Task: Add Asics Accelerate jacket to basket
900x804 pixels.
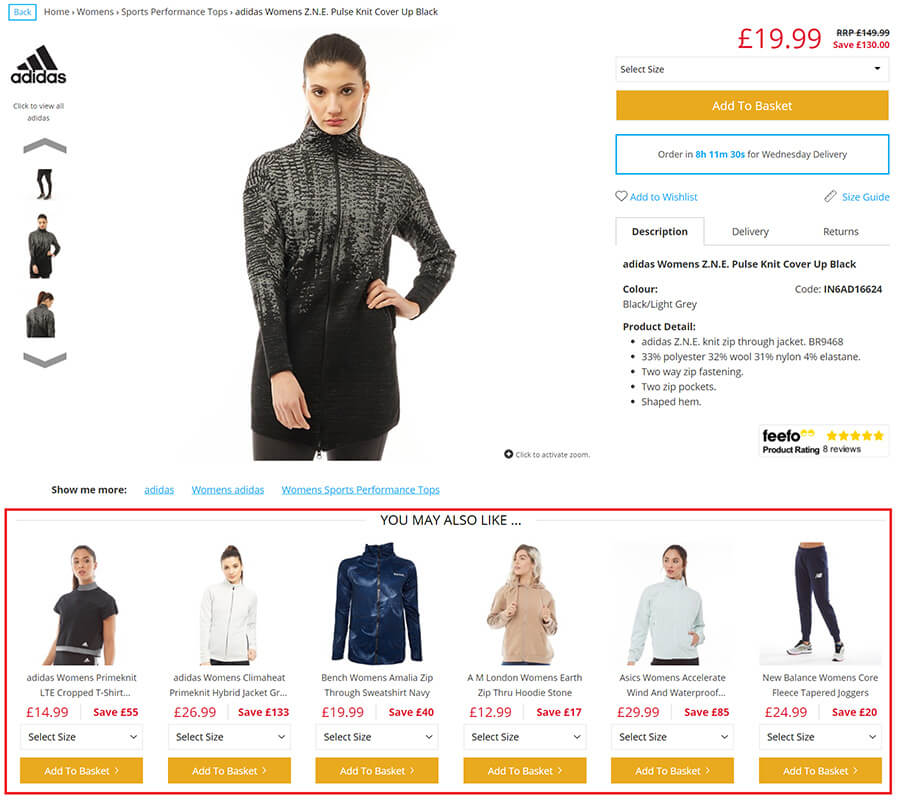Action: point(672,771)
